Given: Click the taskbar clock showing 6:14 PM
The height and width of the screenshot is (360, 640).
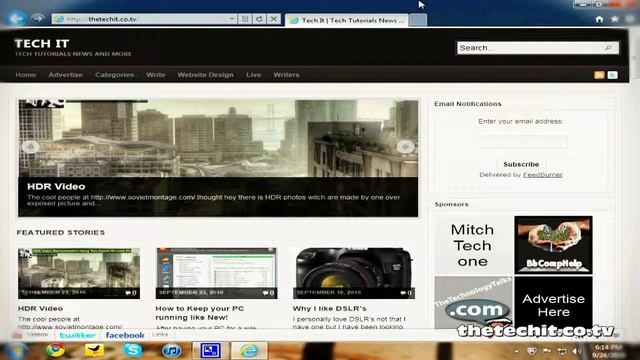Looking at the screenshot, I should tap(607, 351).
